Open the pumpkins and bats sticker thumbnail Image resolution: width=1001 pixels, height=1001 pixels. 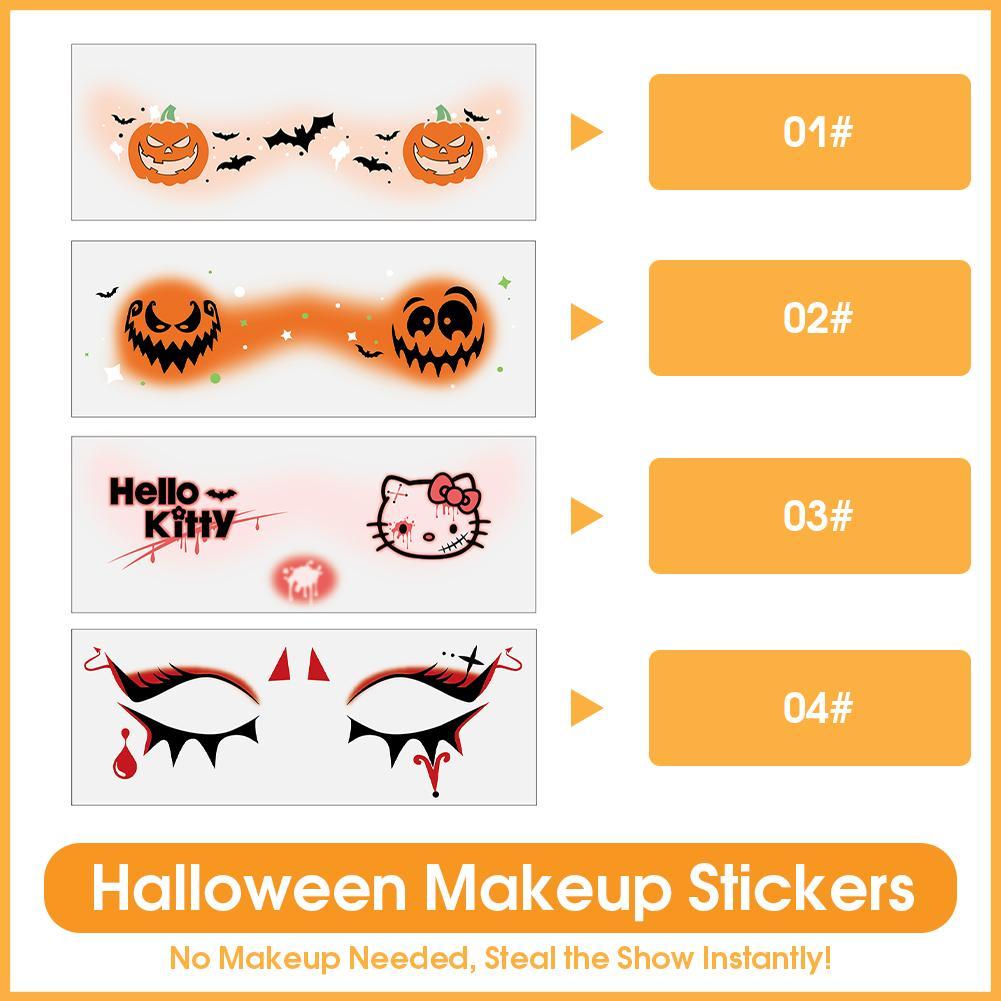pos(303,132)
